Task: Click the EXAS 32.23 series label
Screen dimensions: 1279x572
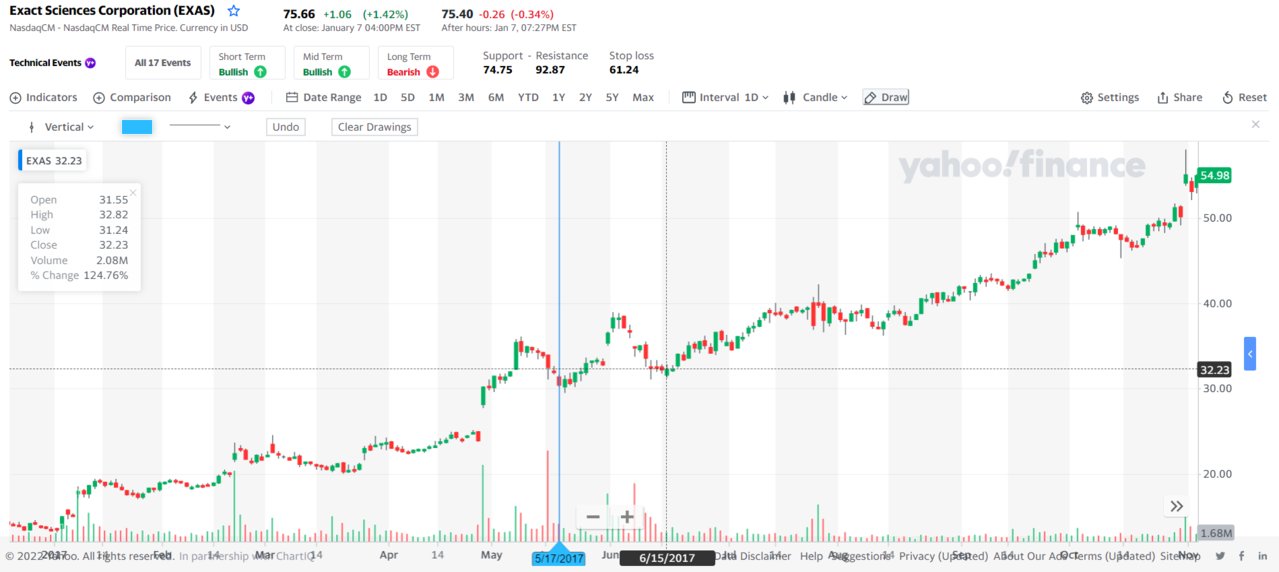Action: click(x=51, y=160)
